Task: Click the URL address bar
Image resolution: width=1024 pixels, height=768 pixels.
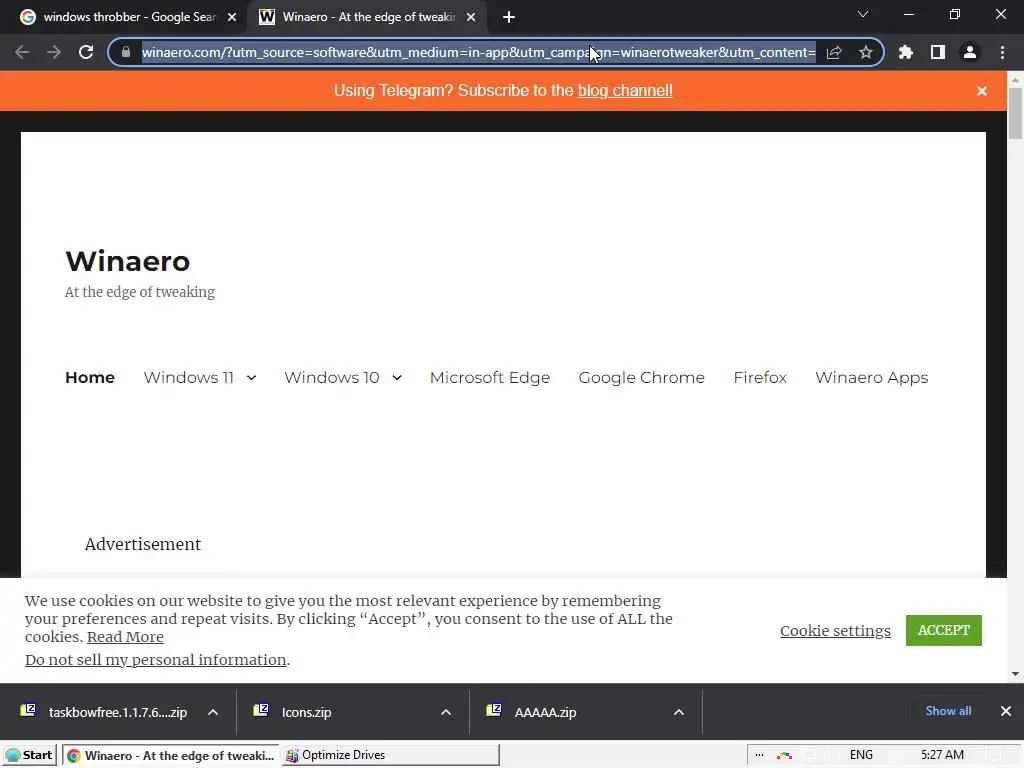Action: click(x=479, y=52)
